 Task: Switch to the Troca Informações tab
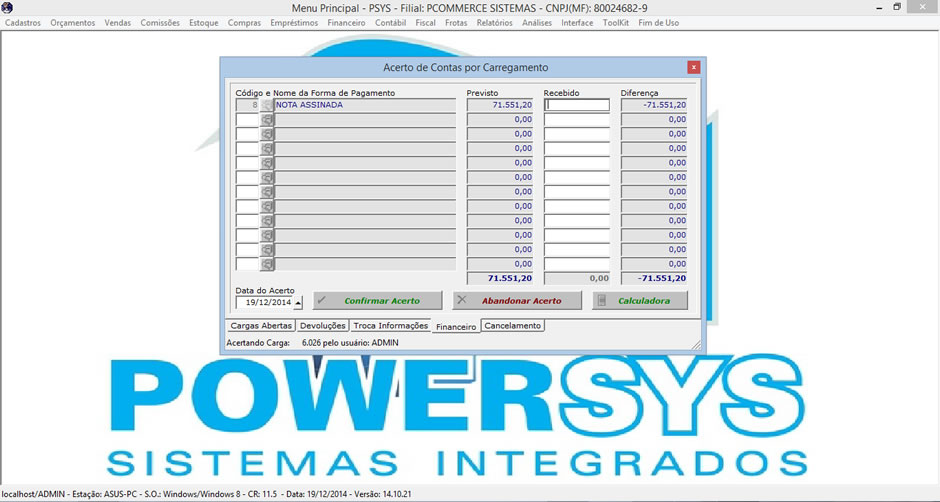(390, 326)
